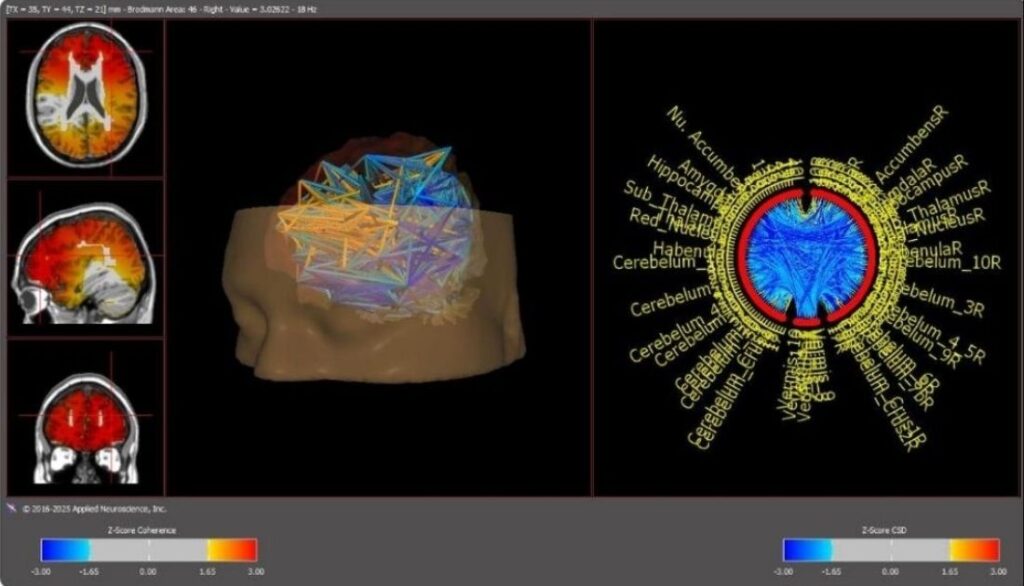Click the Applied Neuroscience logo icon
The width and height of the screenshot is (1024, 586).
(11, 508)
